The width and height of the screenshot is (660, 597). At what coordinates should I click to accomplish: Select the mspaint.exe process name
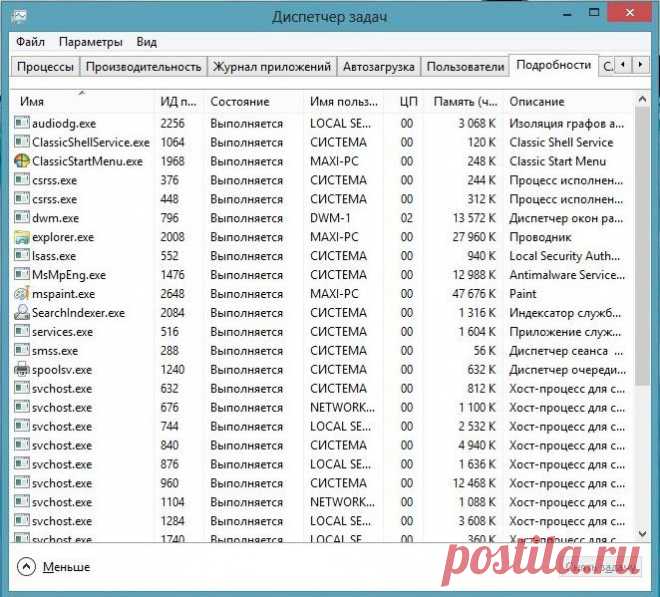click(64, 293)
